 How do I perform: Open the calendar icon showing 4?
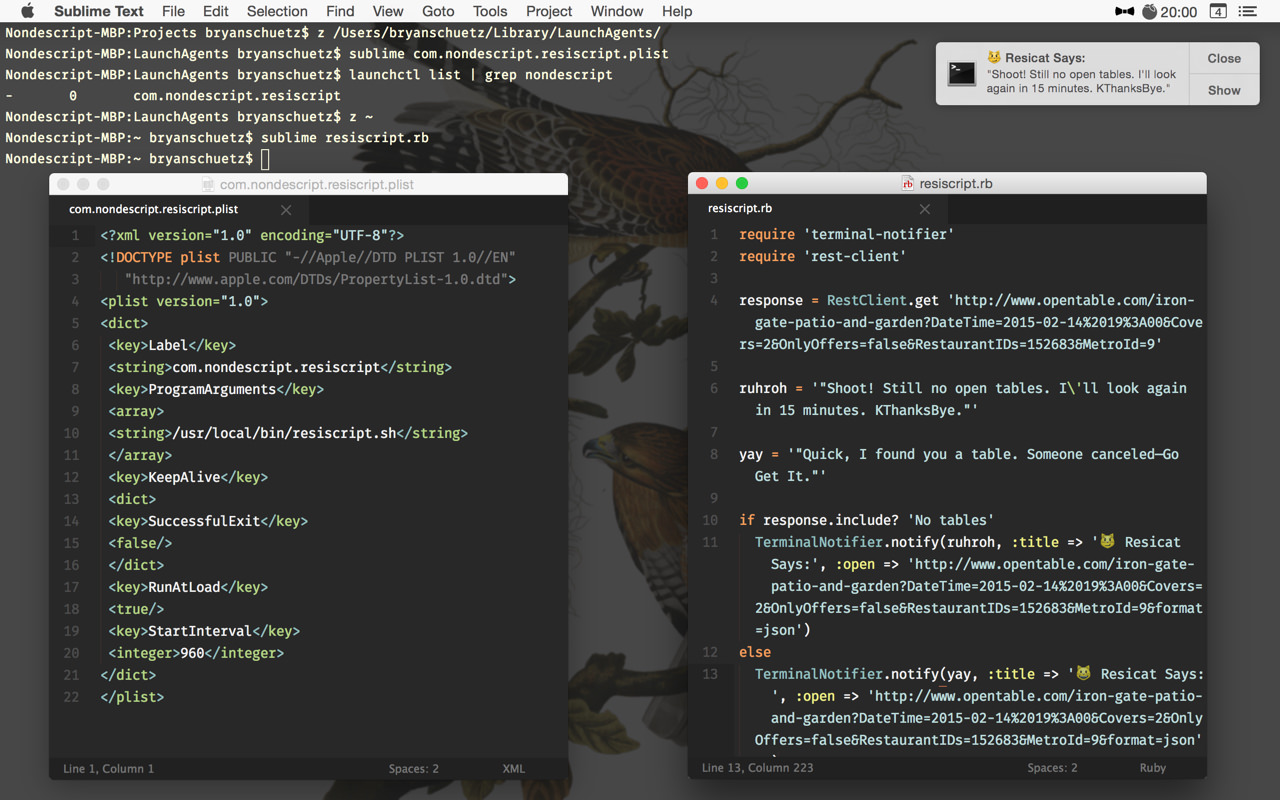point(1218,11)
